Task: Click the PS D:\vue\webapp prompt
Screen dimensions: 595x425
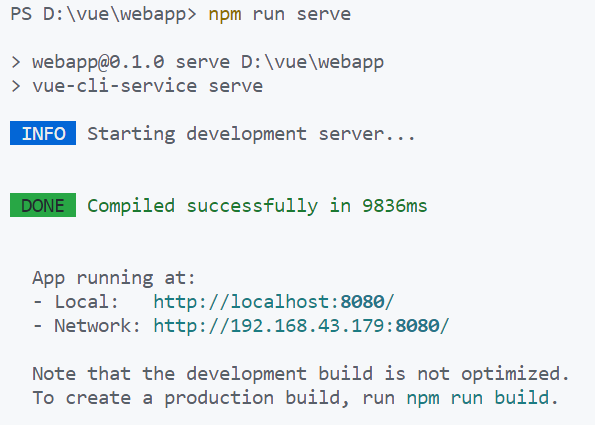Action: coord(104,14)
